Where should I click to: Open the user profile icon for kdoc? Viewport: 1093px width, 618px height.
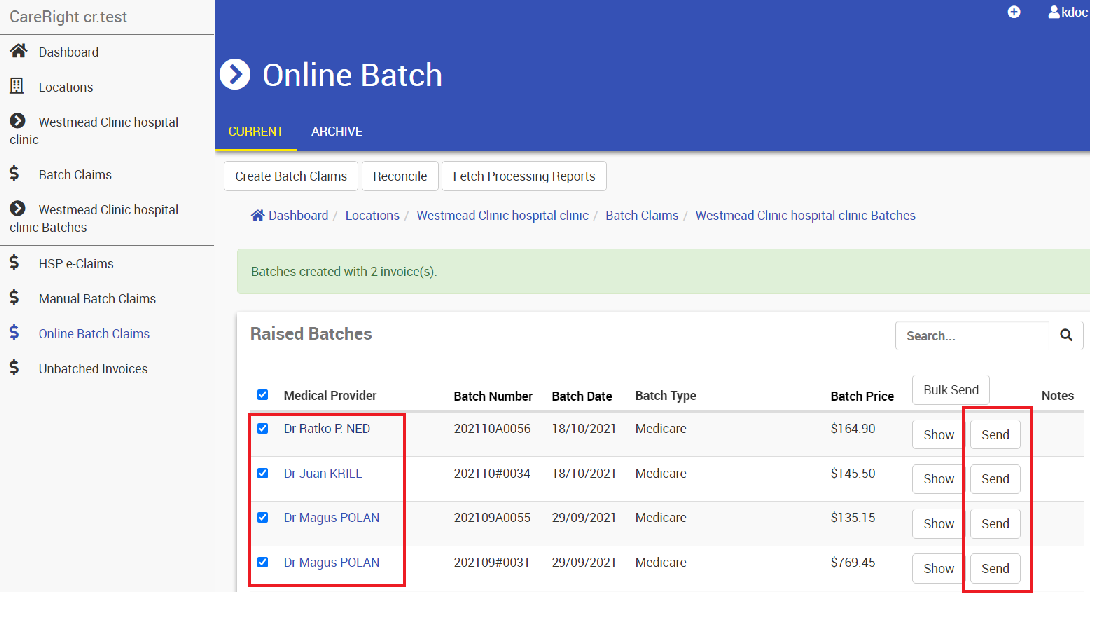click(1054, 12)
